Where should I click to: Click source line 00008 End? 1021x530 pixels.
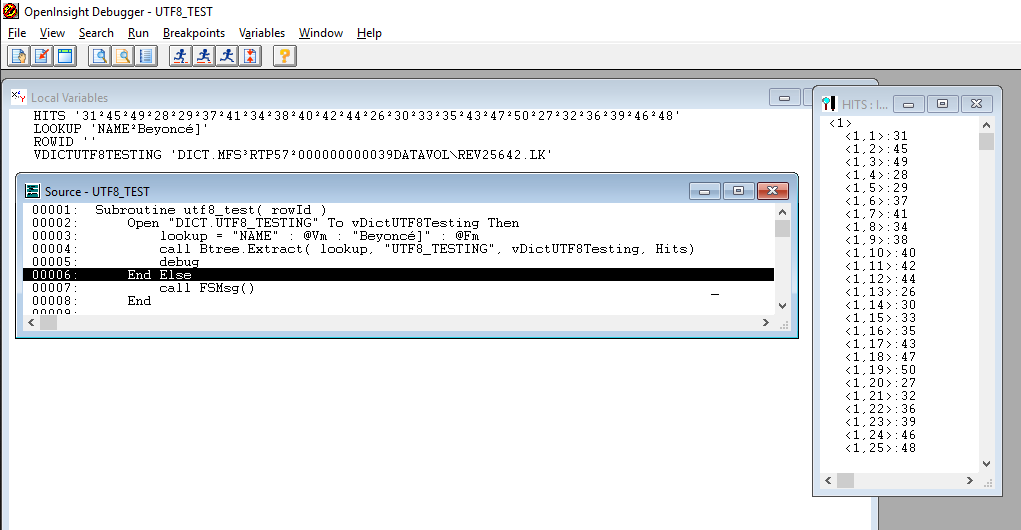pos(399,301)
